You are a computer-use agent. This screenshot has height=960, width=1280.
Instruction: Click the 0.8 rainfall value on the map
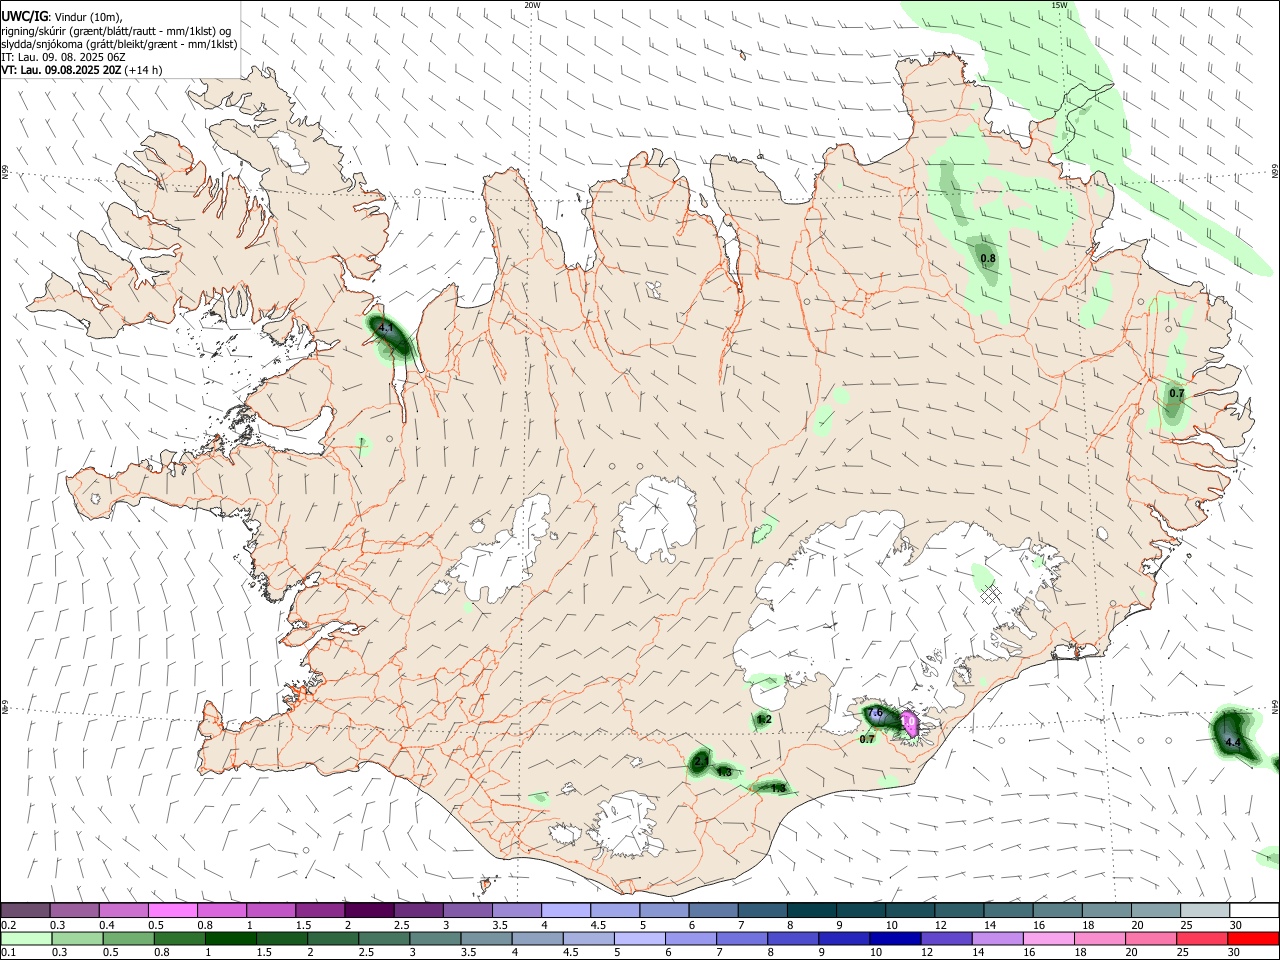pos(988,259)
